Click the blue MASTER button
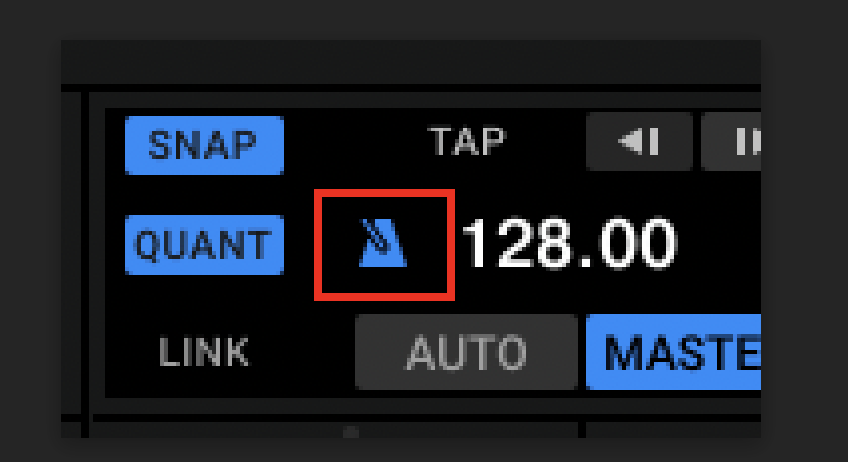This screenshot has height=462, width=848. [674, 352]
